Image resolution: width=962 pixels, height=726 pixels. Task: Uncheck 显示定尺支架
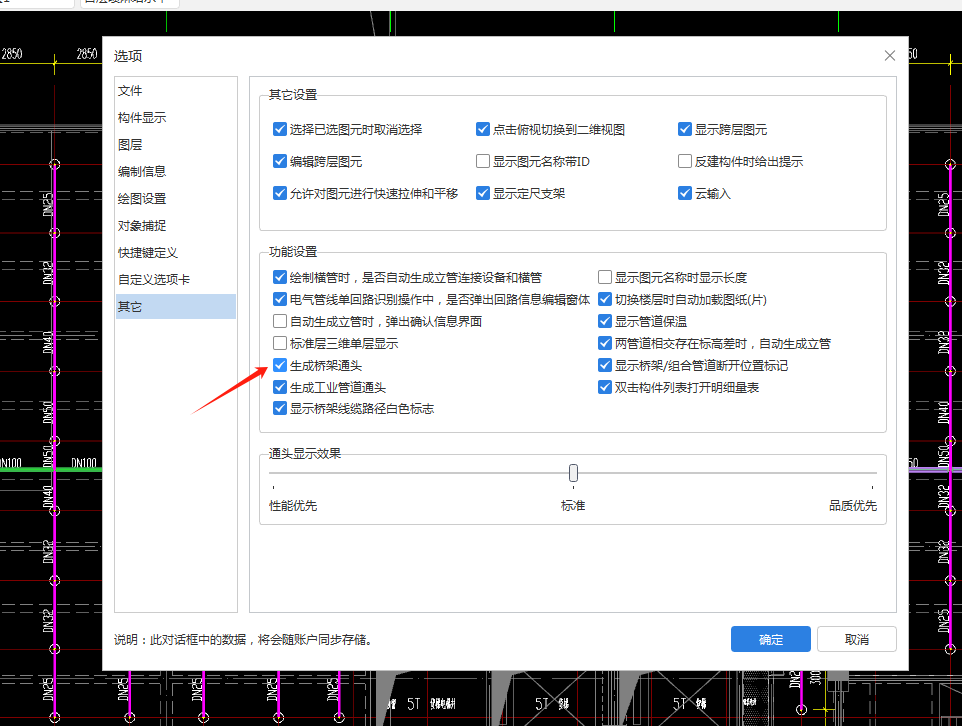pos(483,193)
